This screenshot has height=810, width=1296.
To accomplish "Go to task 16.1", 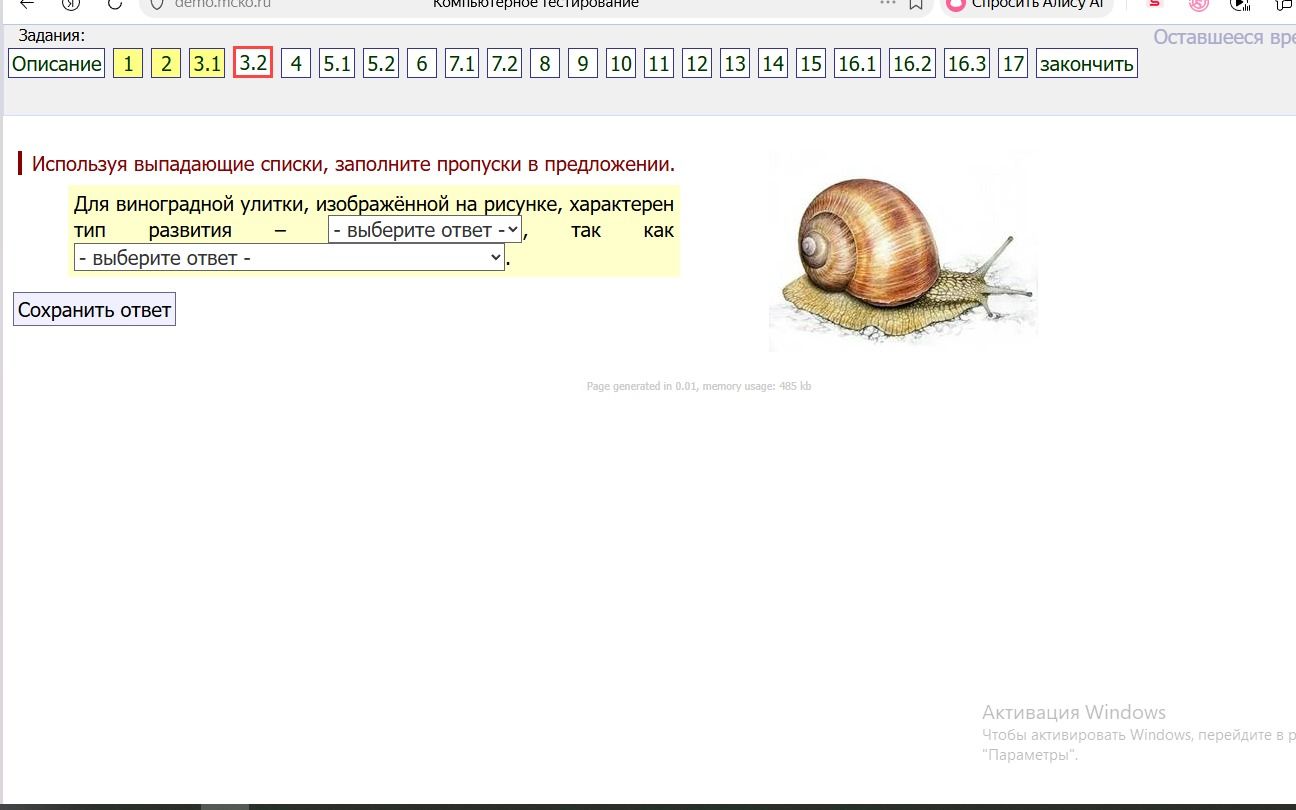I will tap(857, 64).
